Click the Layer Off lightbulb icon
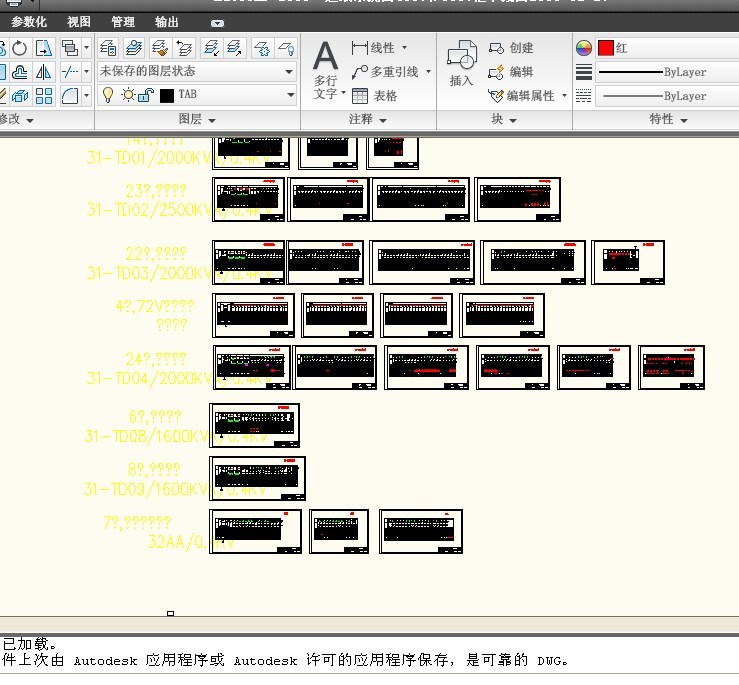The height and width of the screenshot is (685, 739). (286, 48)
